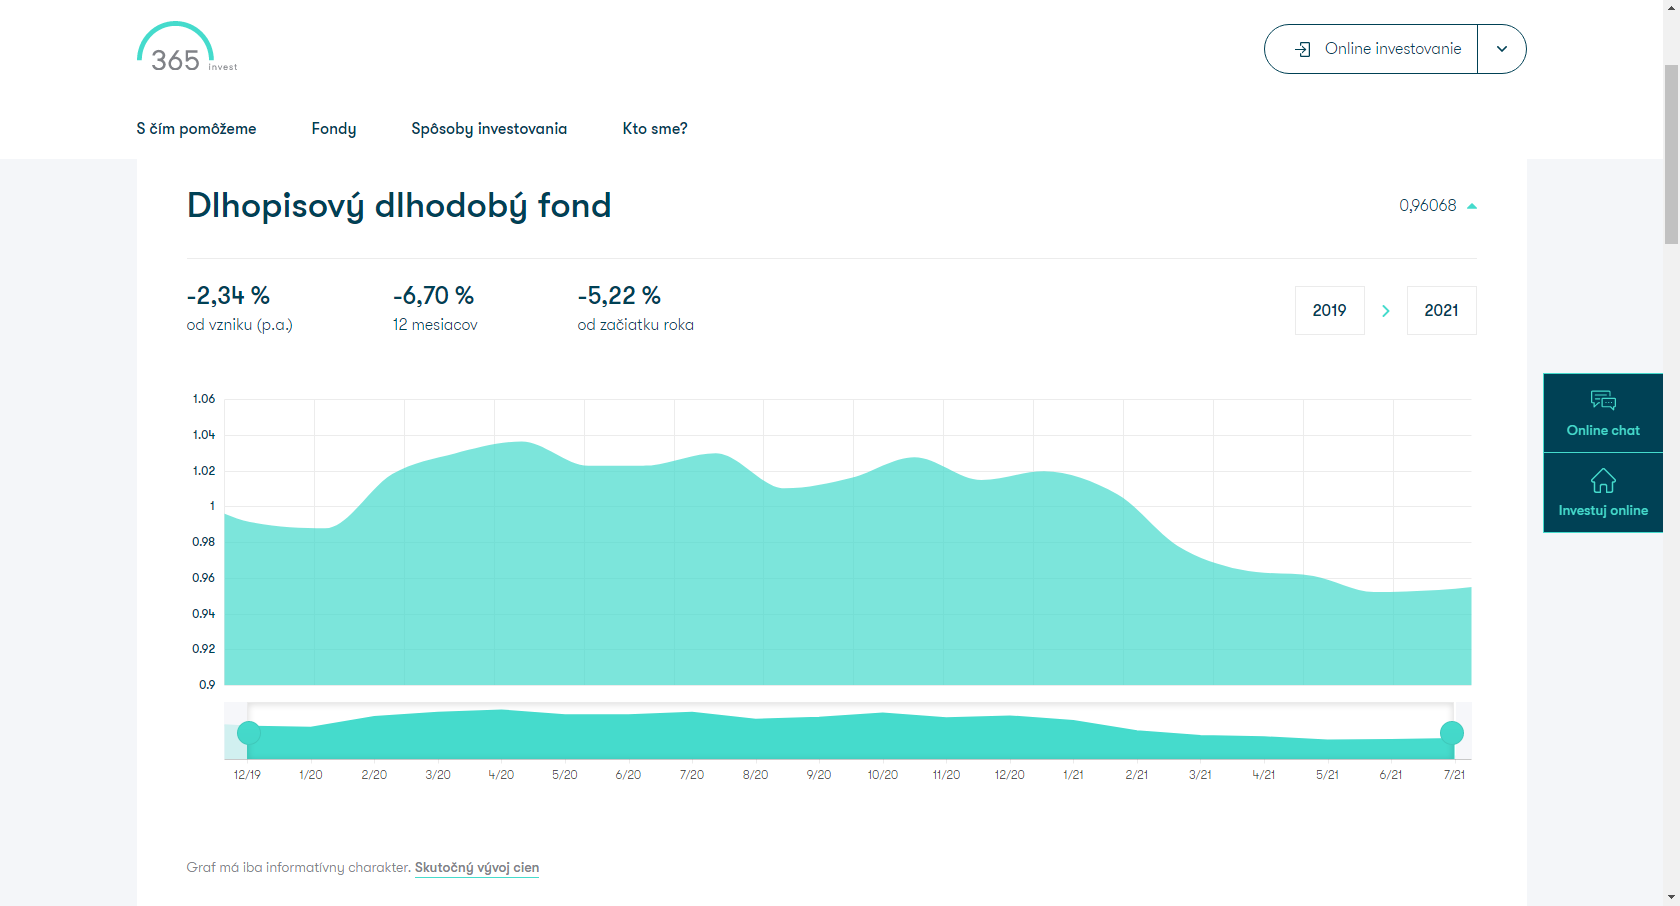Open the Kto sme? menu item
The height and width of the screenshot is (906, 1680).
[655, 129]
